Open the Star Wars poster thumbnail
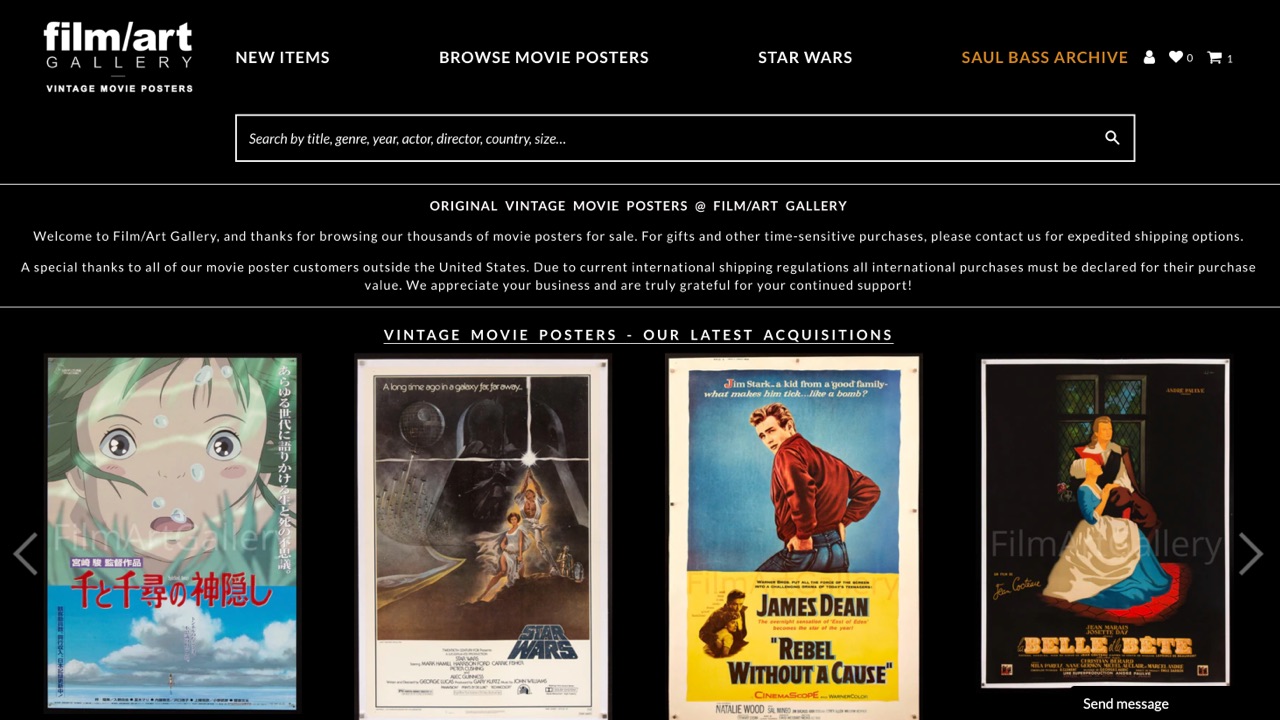Screen dimensions: 1280x720 point(483,538)
